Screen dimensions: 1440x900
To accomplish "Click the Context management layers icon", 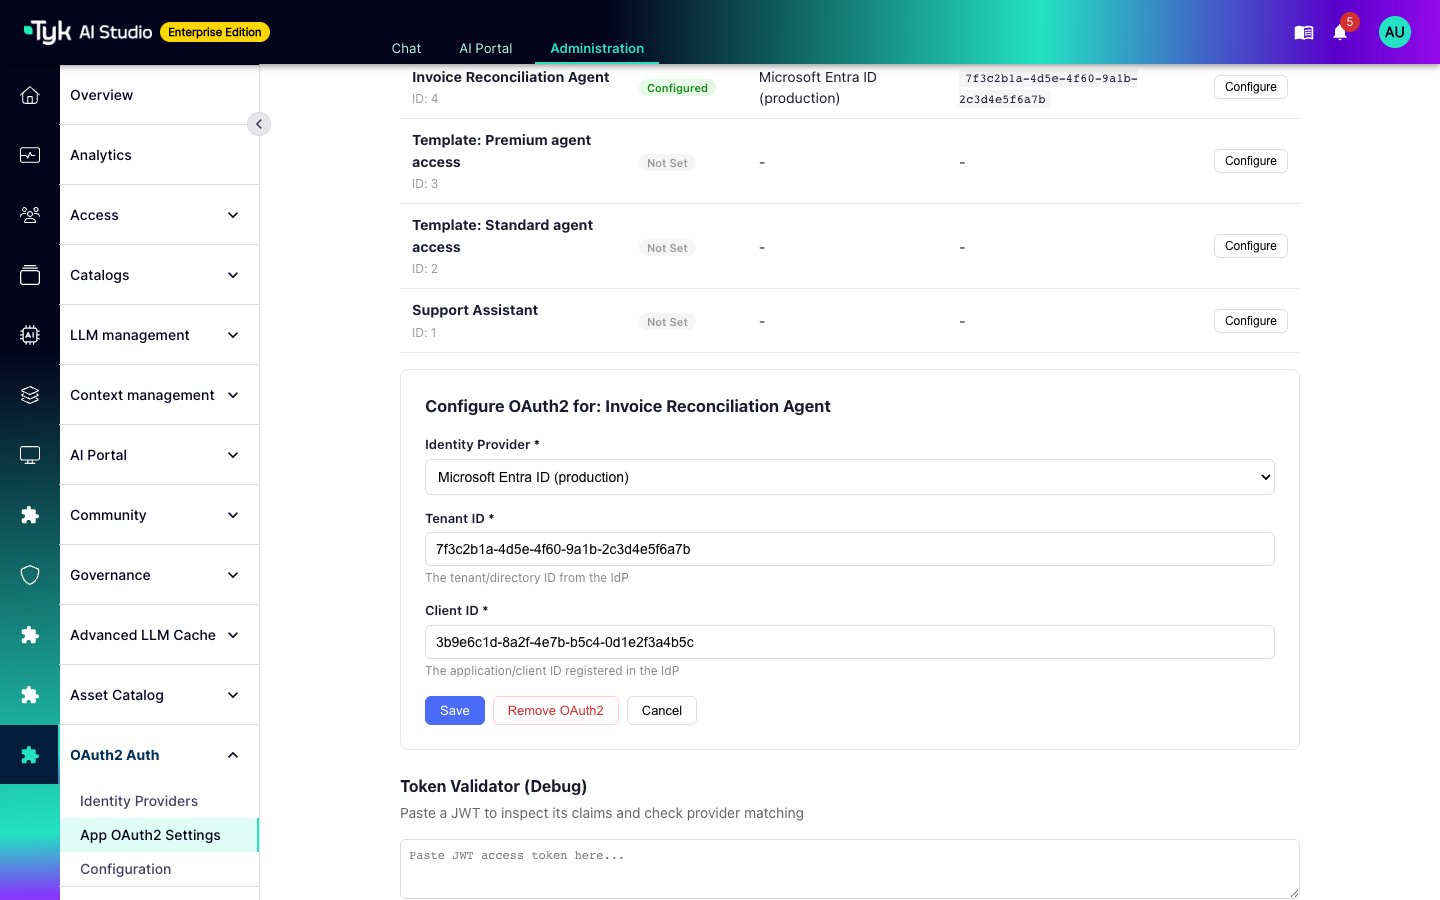I will (30, 395).
